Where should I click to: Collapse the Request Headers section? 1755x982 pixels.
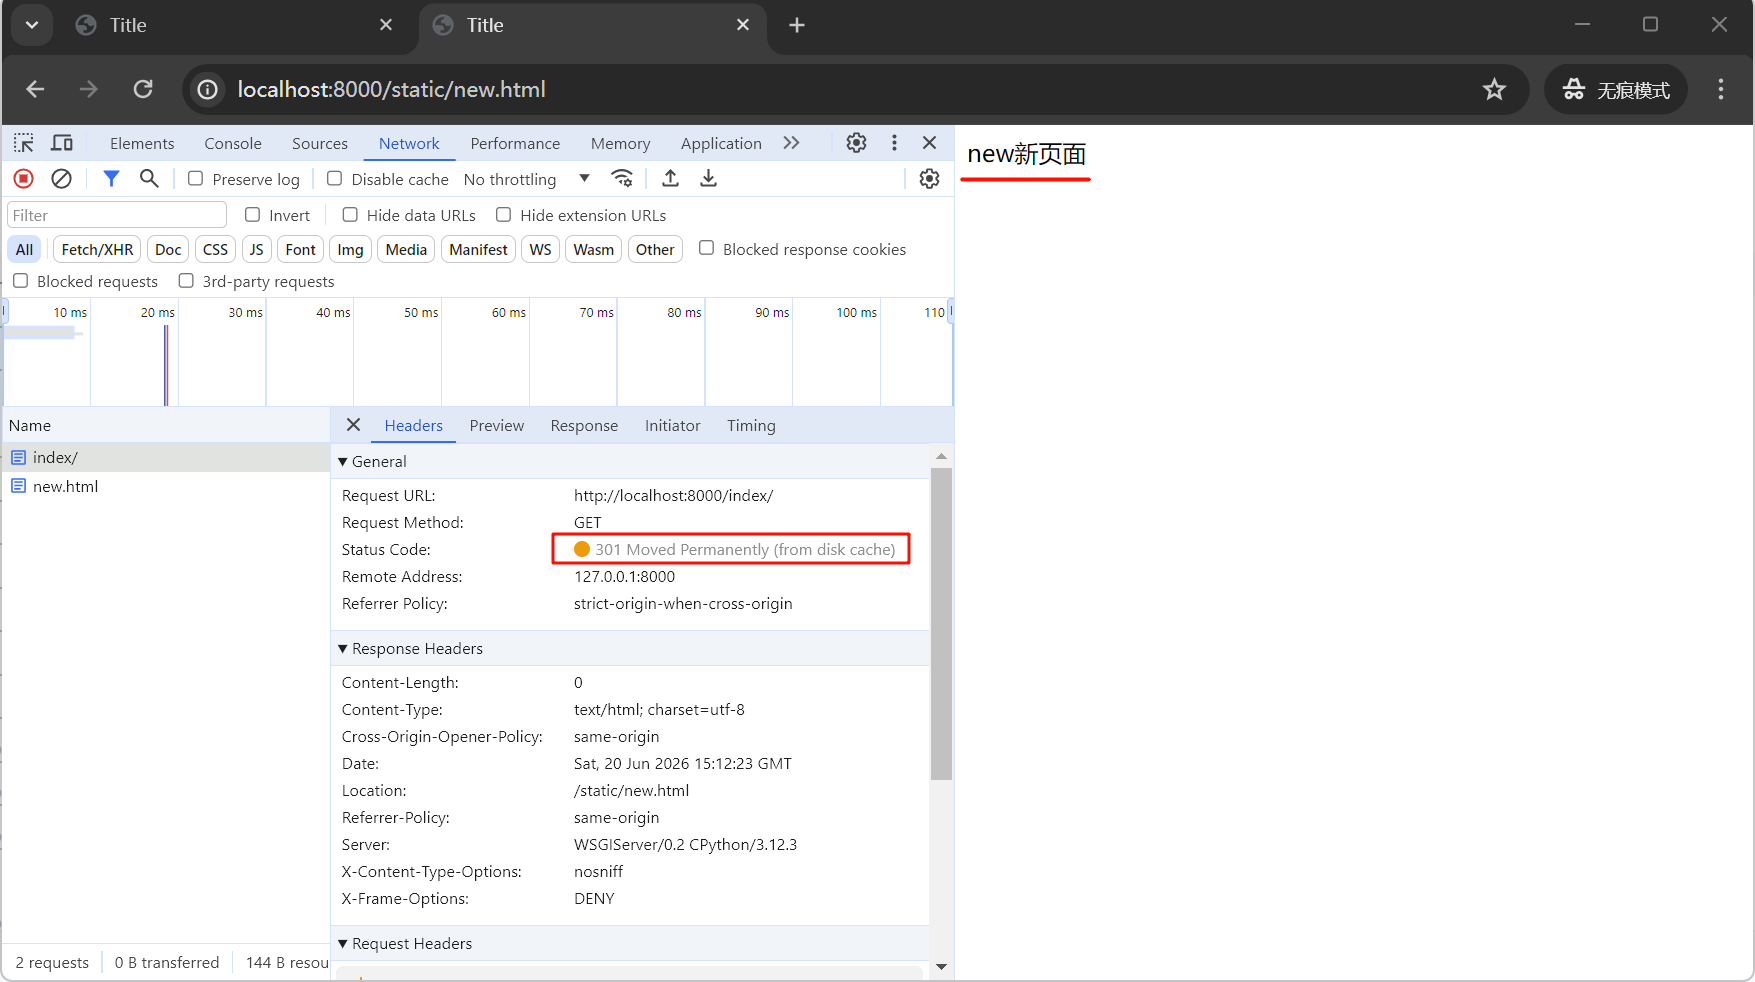343,943
